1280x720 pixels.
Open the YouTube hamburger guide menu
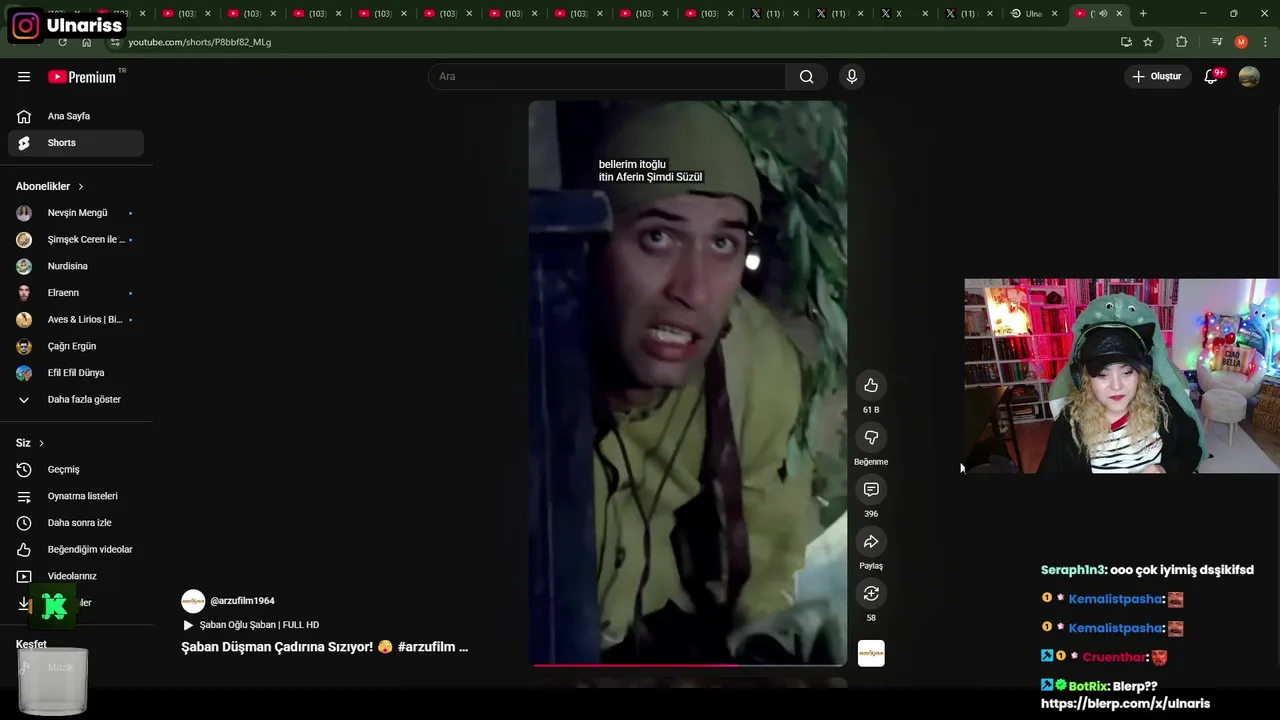pyautogui.click(x=24, y=77)
